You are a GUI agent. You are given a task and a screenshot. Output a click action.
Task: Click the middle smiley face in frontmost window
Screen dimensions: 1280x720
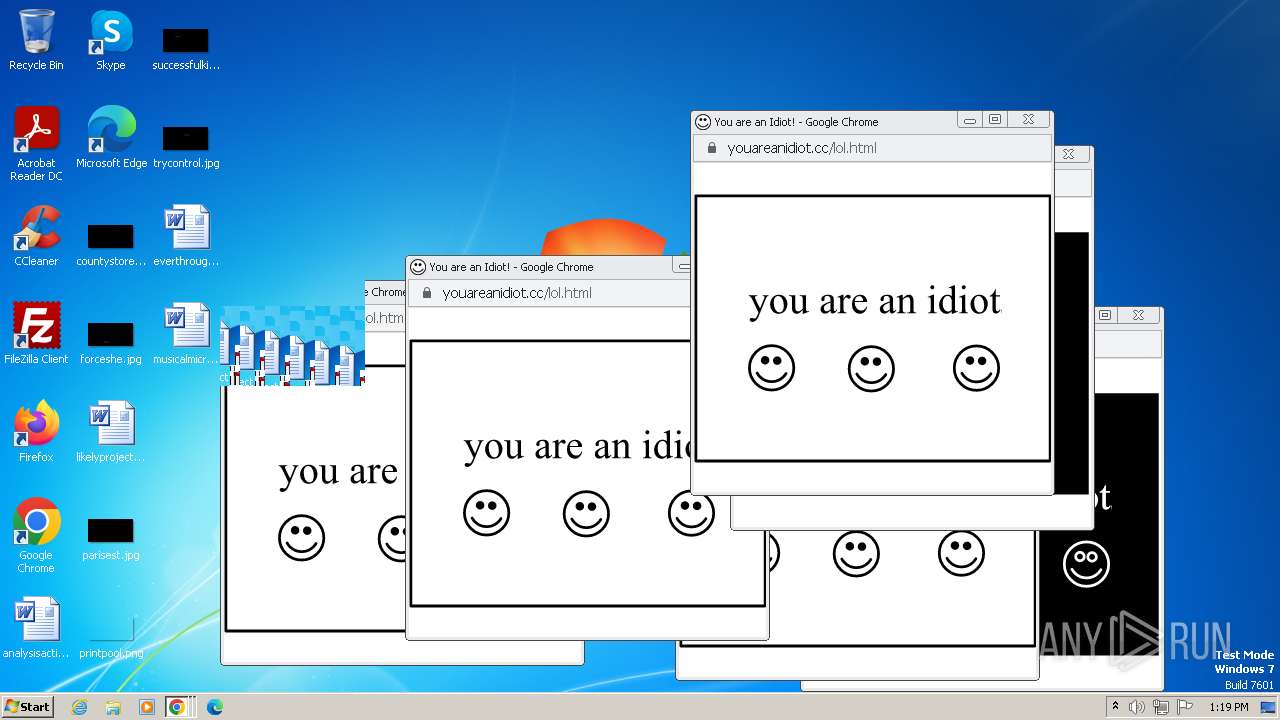[x=871, y=368]
